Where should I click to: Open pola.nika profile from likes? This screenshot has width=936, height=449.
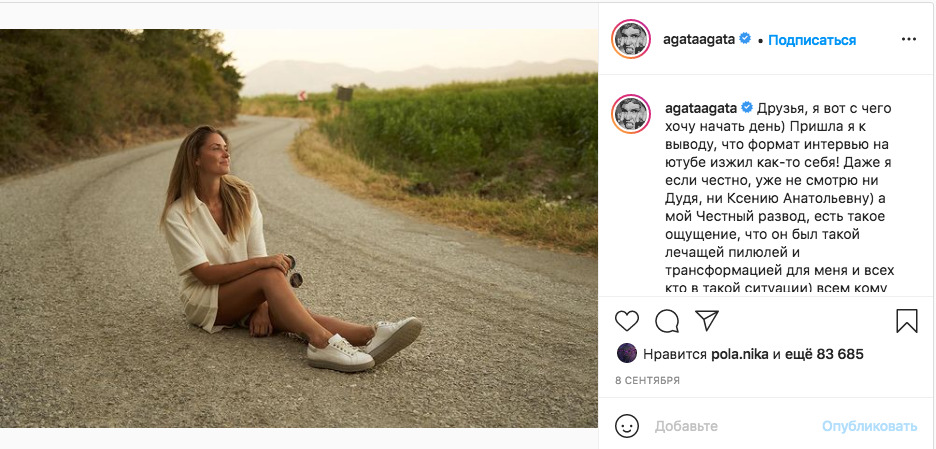(739, 354)
